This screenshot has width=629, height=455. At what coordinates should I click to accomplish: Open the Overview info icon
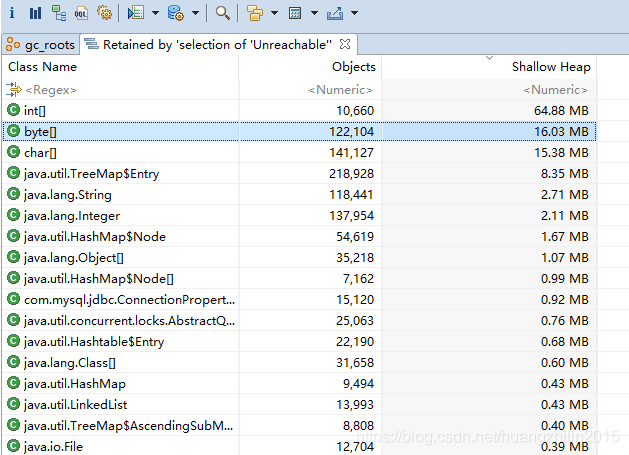pos(12,13)
